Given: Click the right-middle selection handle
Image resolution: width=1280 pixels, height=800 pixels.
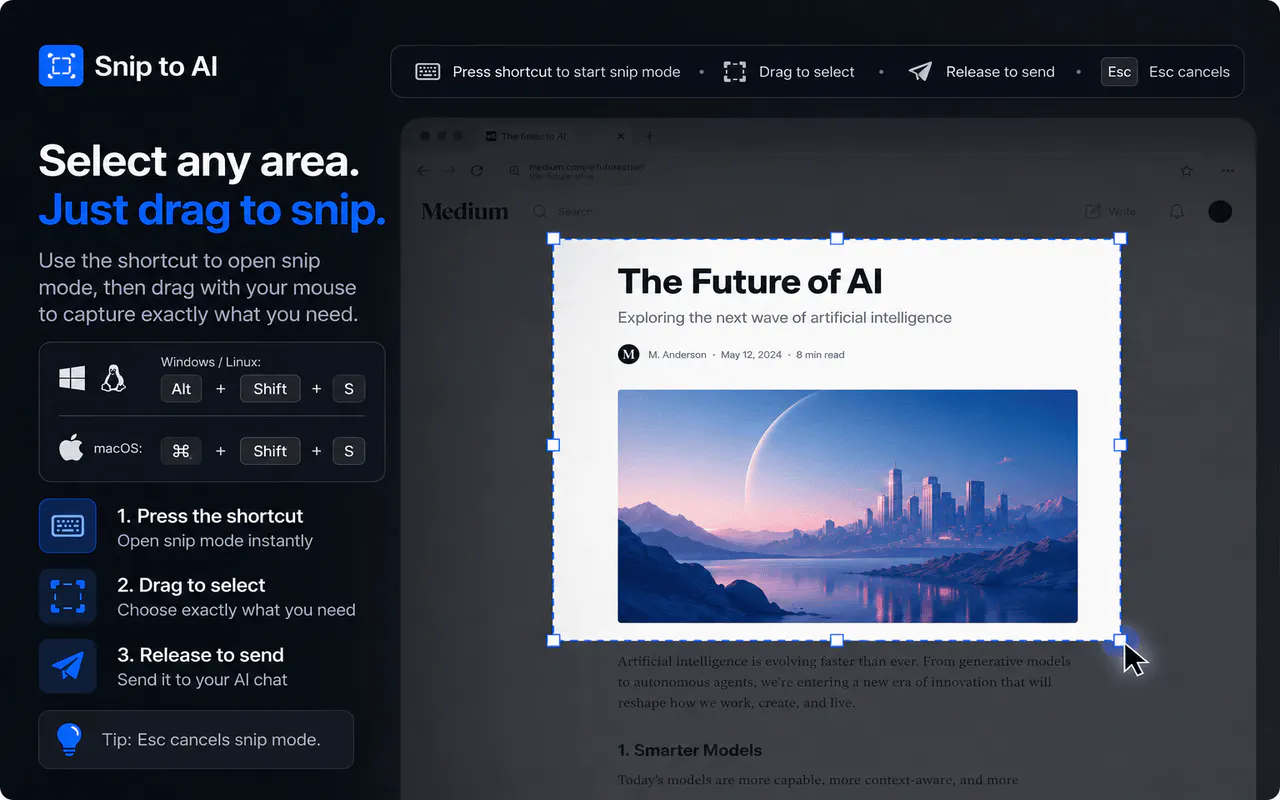Looking at the screenshot, I should 1120,445.
